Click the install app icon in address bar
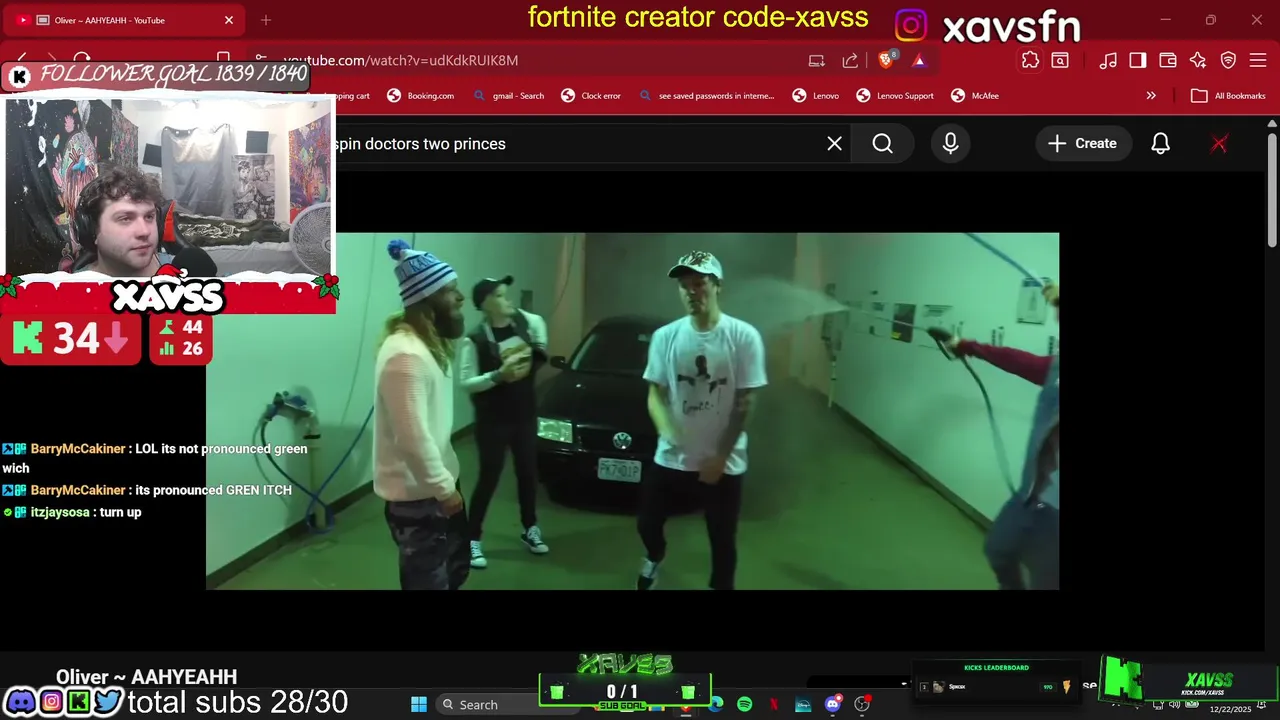The height and width of the screenshot is (720, 1280). point(817,60)
